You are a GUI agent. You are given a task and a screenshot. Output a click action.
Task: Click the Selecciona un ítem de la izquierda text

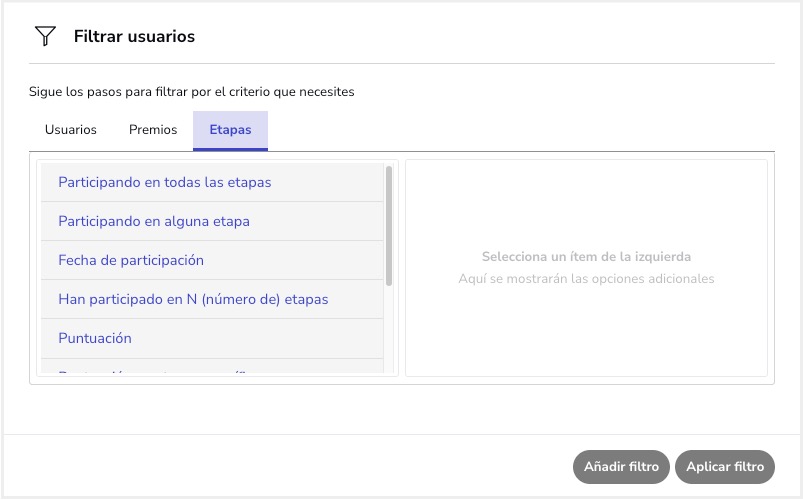click(586, 257)
